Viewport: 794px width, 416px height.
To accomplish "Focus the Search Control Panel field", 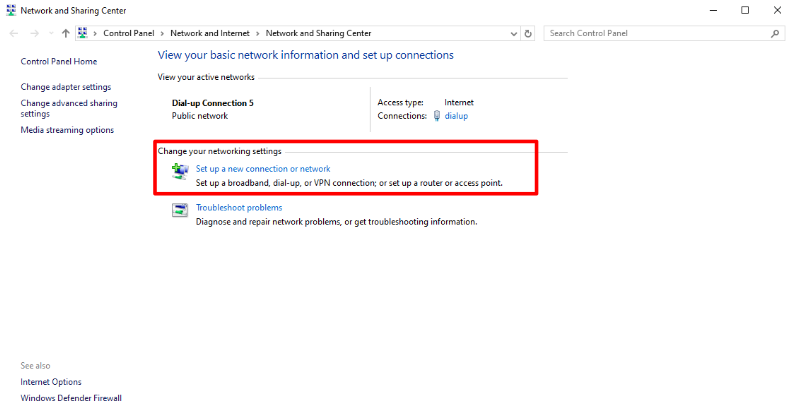I will [x=664, y=33].
